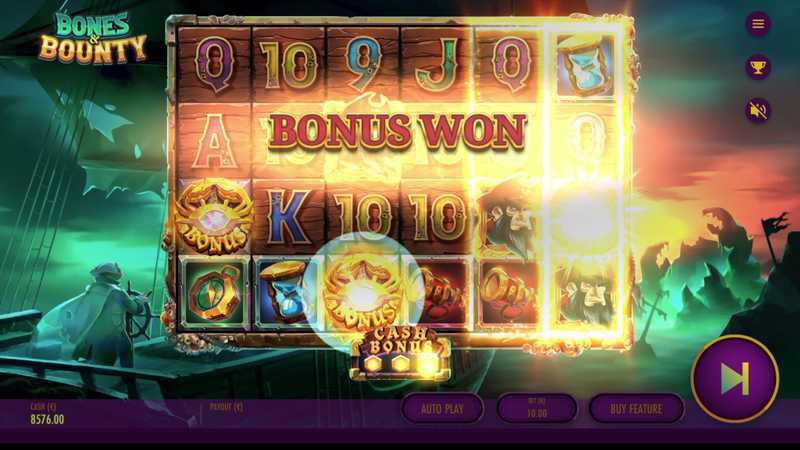Click the blue 9 card symbol
Viewport: 800px width, 450px height.
[x=363, y=64]
